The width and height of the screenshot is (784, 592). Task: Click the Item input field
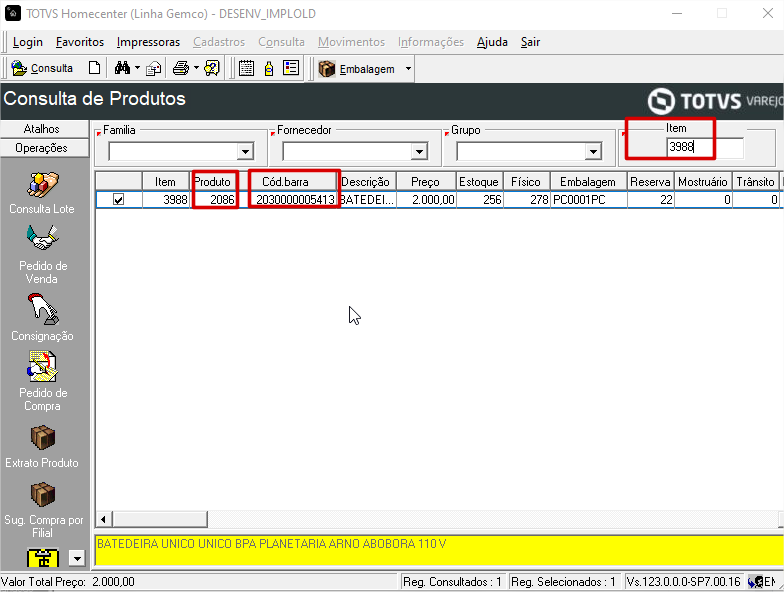tap(705, 147)
